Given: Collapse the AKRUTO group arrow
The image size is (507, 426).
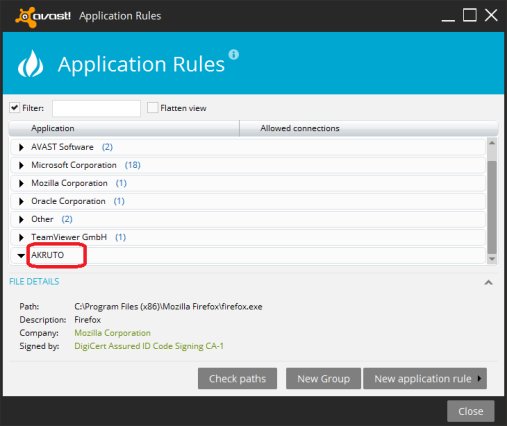Looking at the screenshot, I should pos(21,256).
